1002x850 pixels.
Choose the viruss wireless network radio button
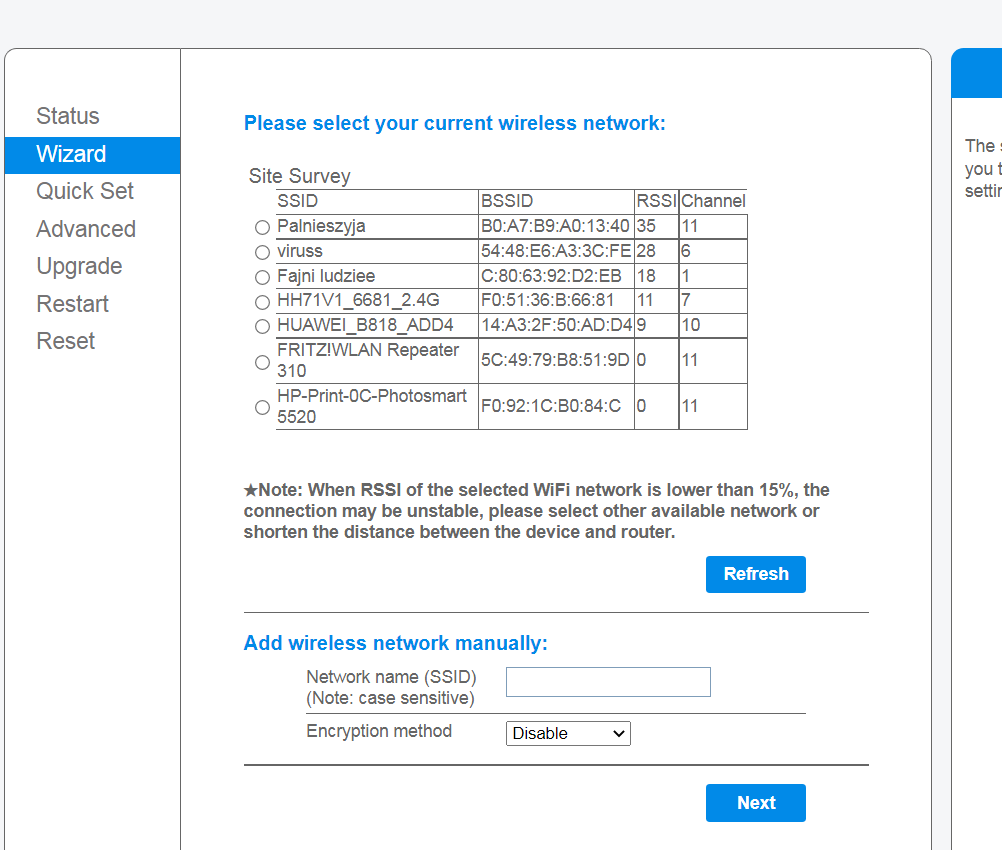coord(262,252)
